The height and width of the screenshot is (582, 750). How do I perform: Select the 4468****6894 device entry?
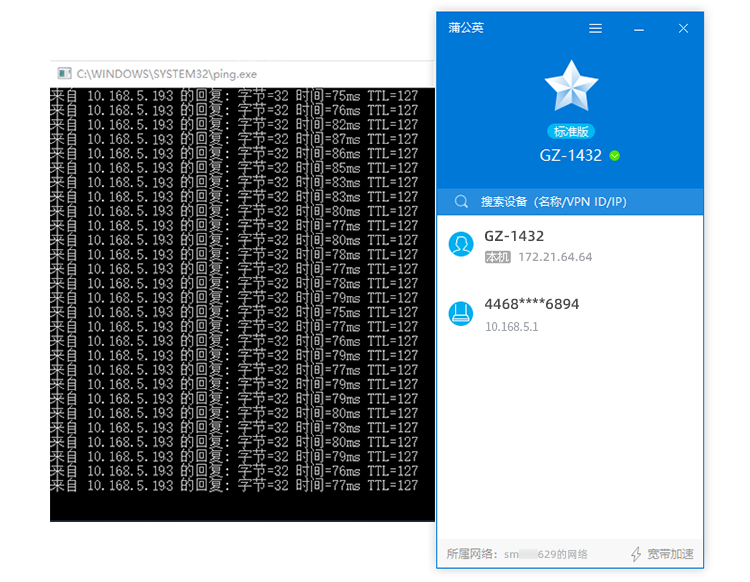pos(570,315)
